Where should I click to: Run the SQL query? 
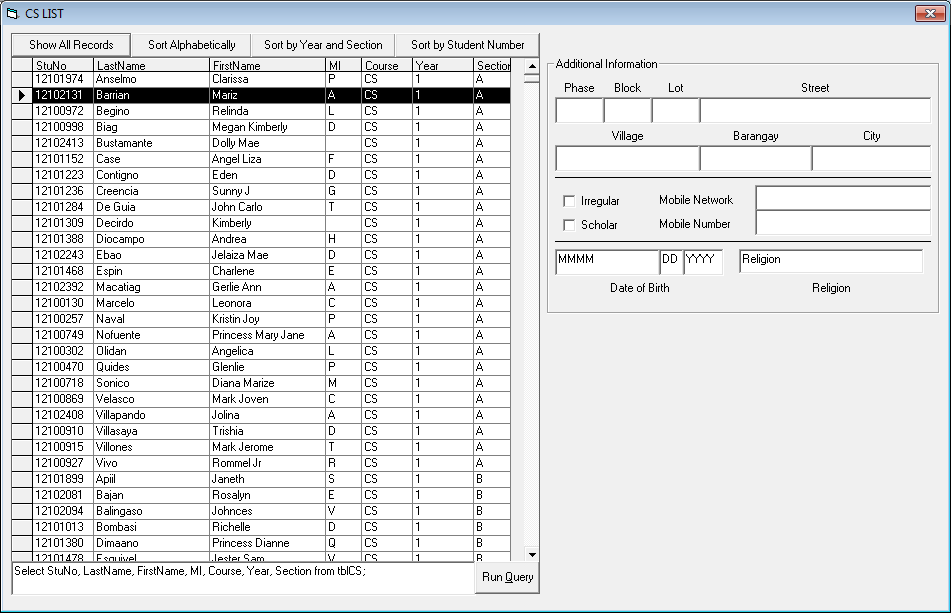tap(508, 577)
